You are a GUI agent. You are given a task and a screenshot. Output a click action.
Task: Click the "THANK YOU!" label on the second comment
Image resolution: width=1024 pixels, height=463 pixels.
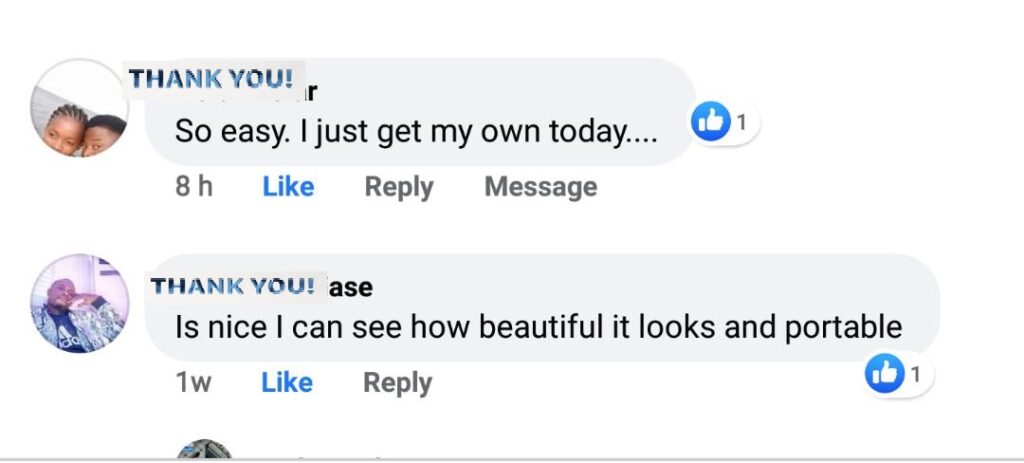233,287
